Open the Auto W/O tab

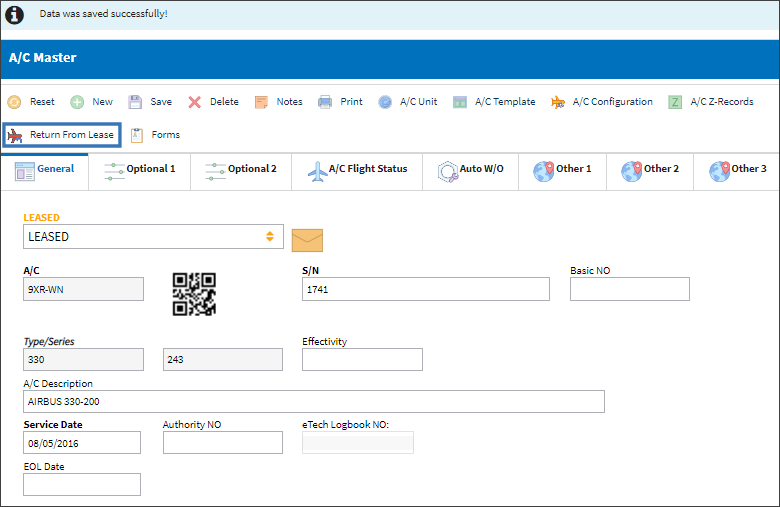click(471, 171)
